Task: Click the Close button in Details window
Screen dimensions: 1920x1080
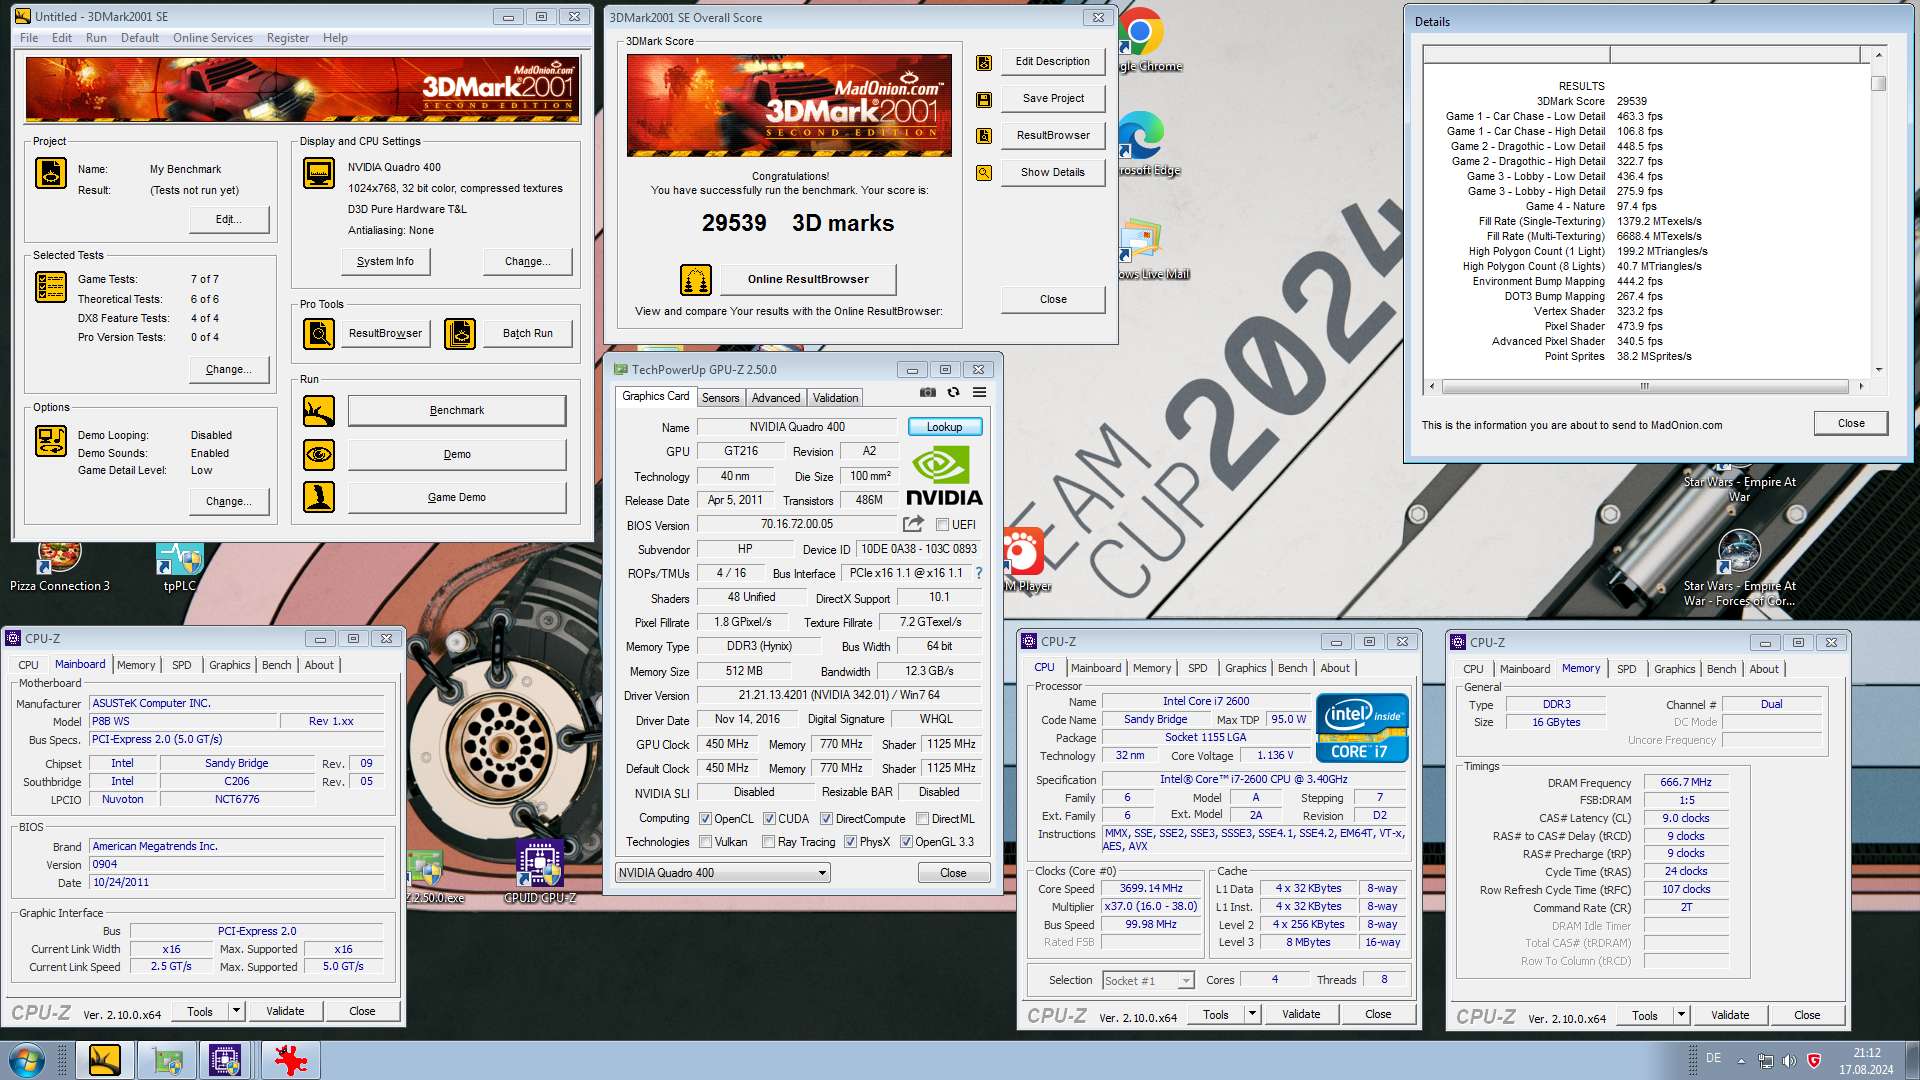Action: point(1851,424)
